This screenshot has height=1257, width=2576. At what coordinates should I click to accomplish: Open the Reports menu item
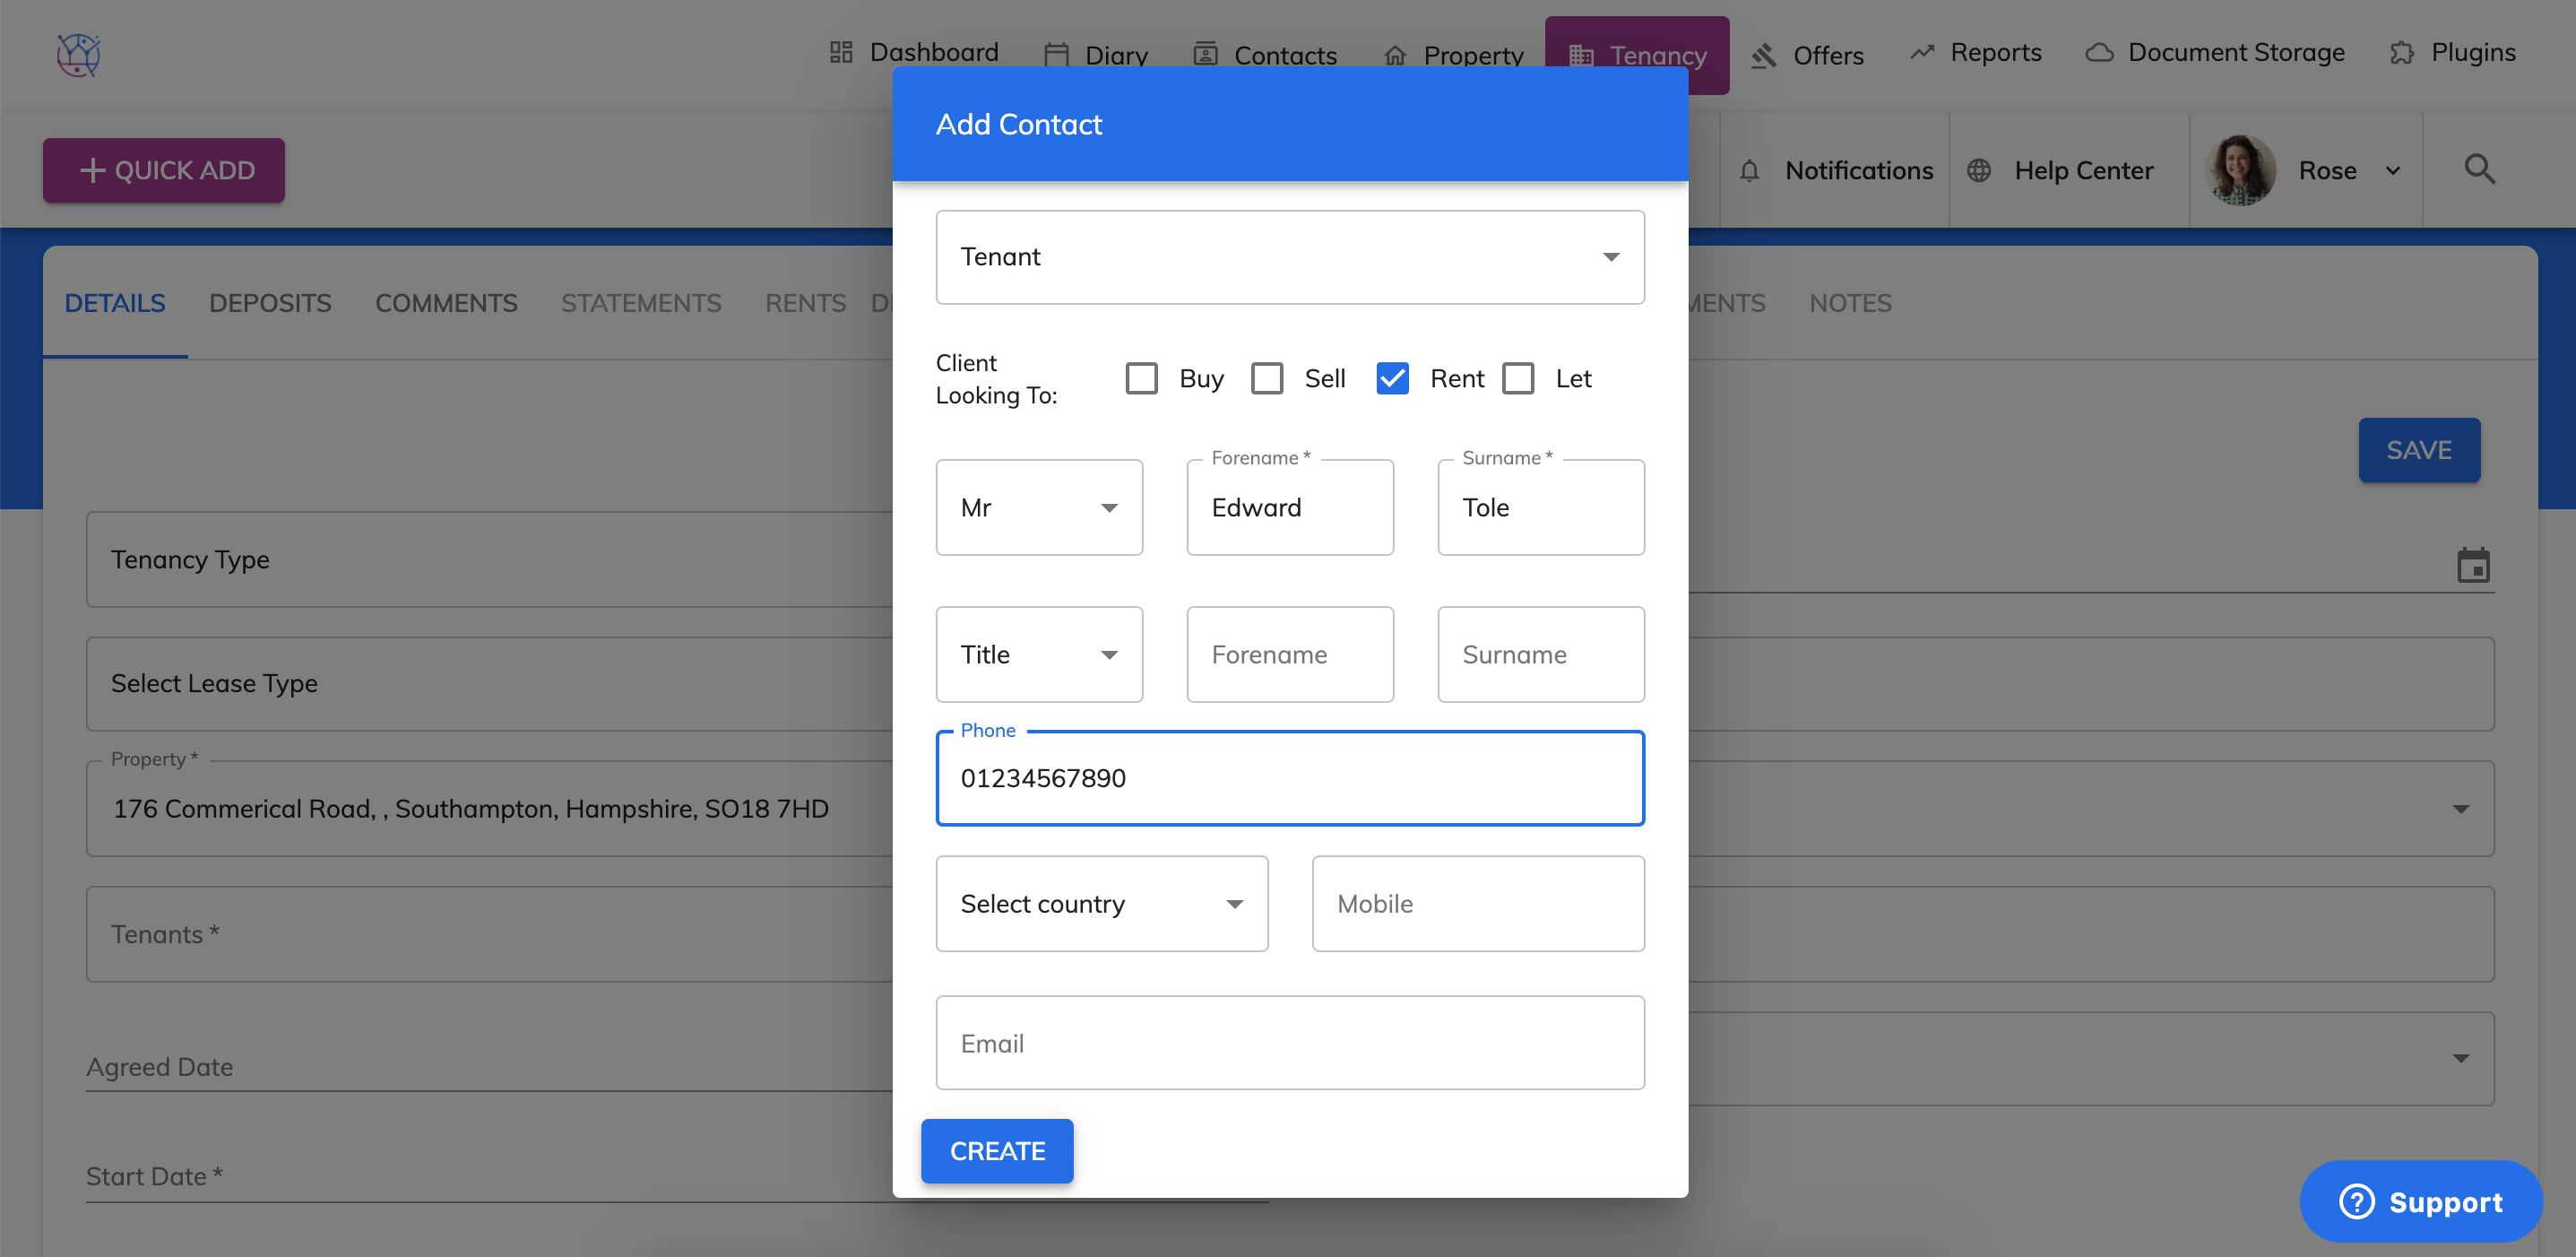click(x=1976, y=53)
